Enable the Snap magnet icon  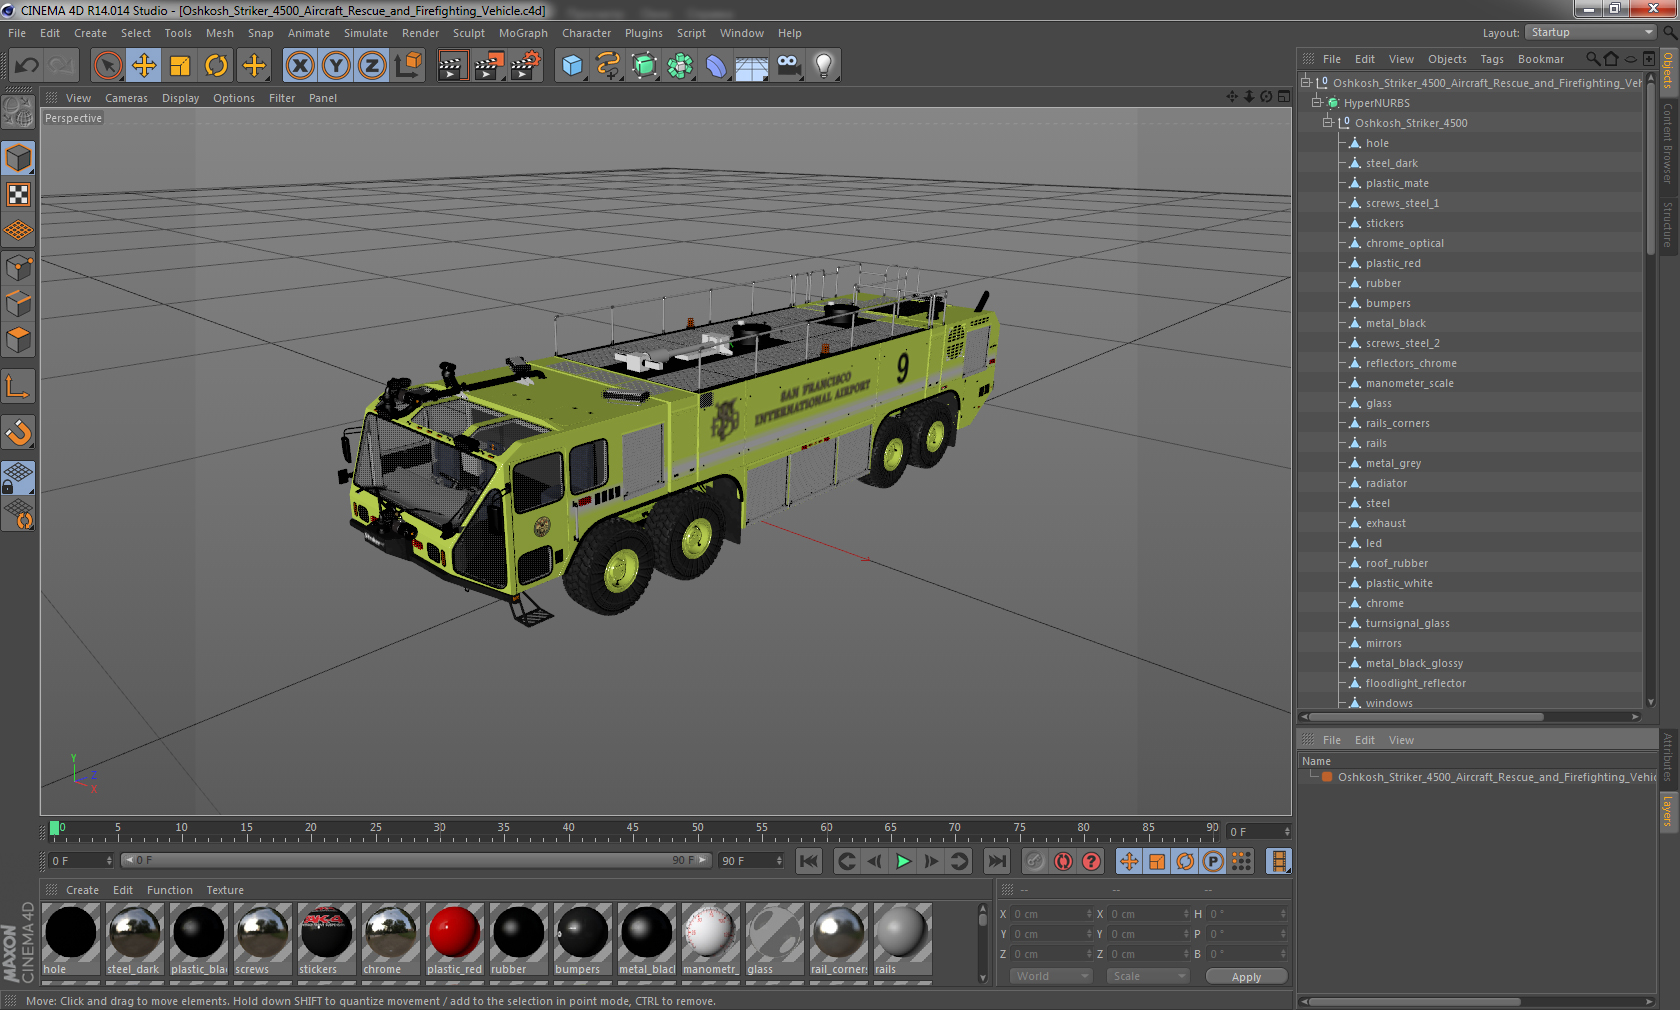[18, 432]
